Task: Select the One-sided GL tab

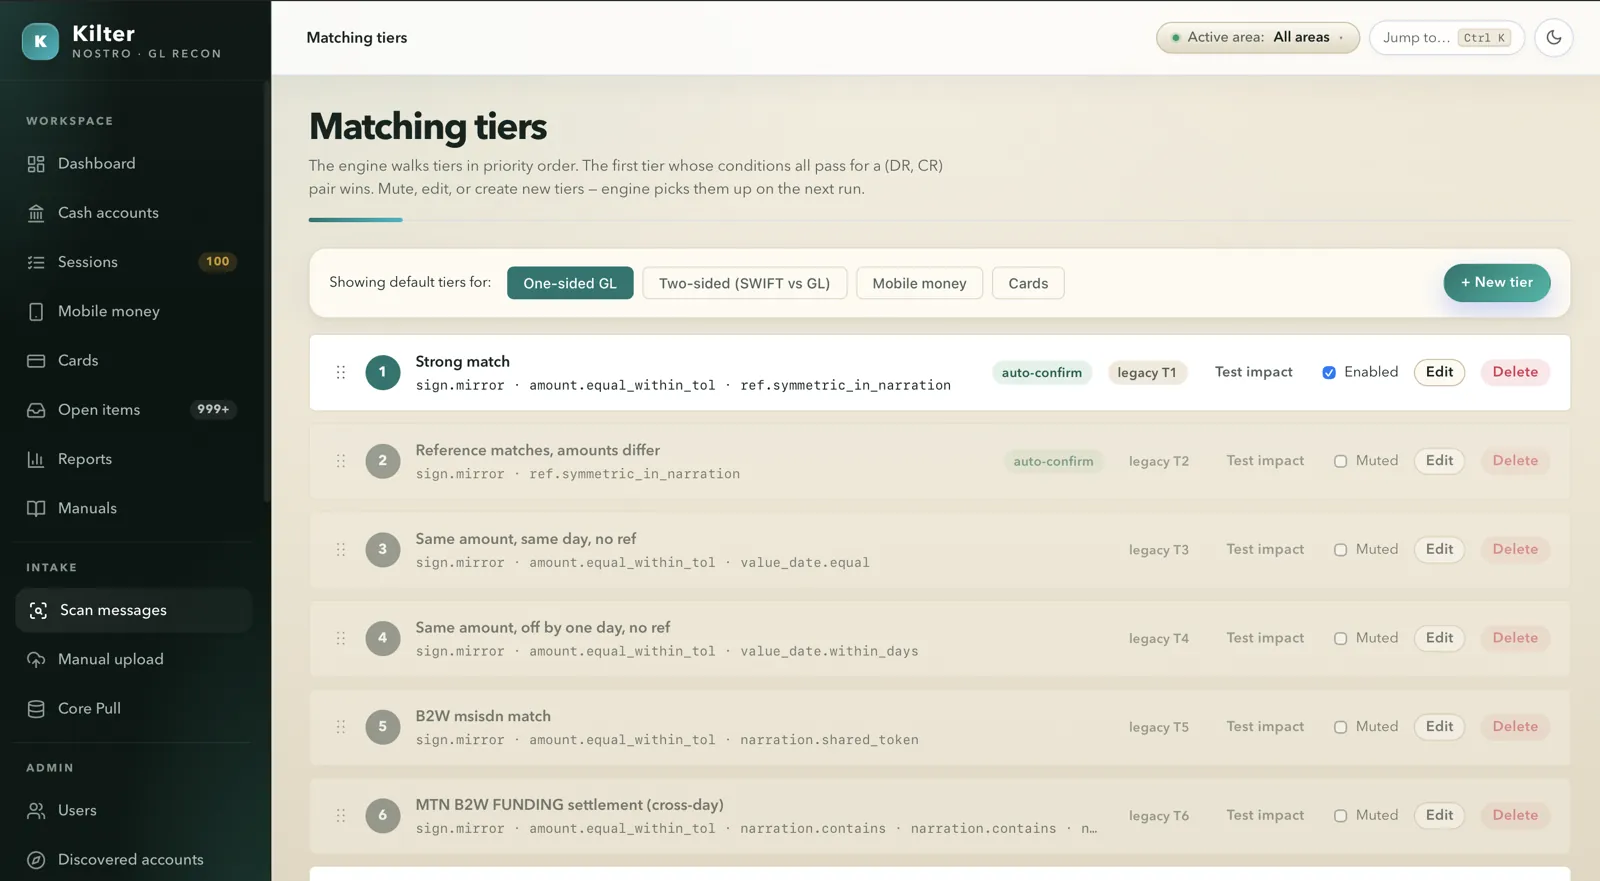Action: click(570, 283)
